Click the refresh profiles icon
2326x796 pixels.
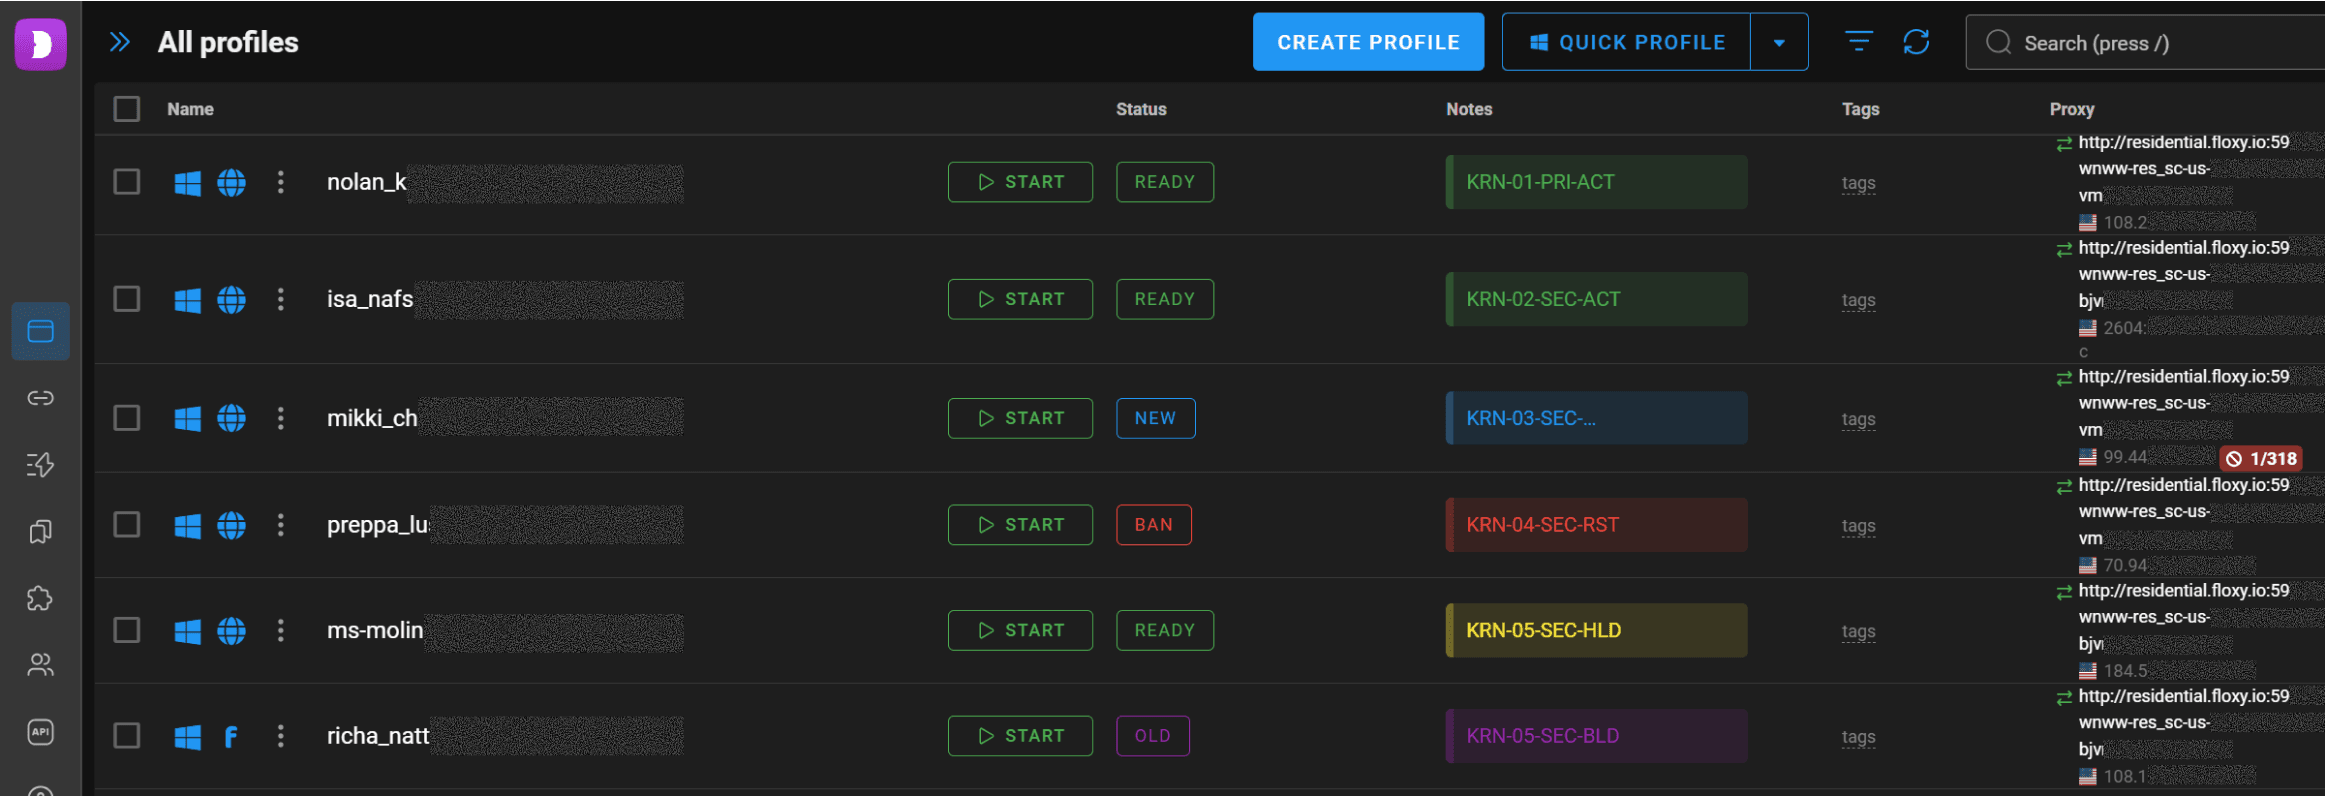1916,42
